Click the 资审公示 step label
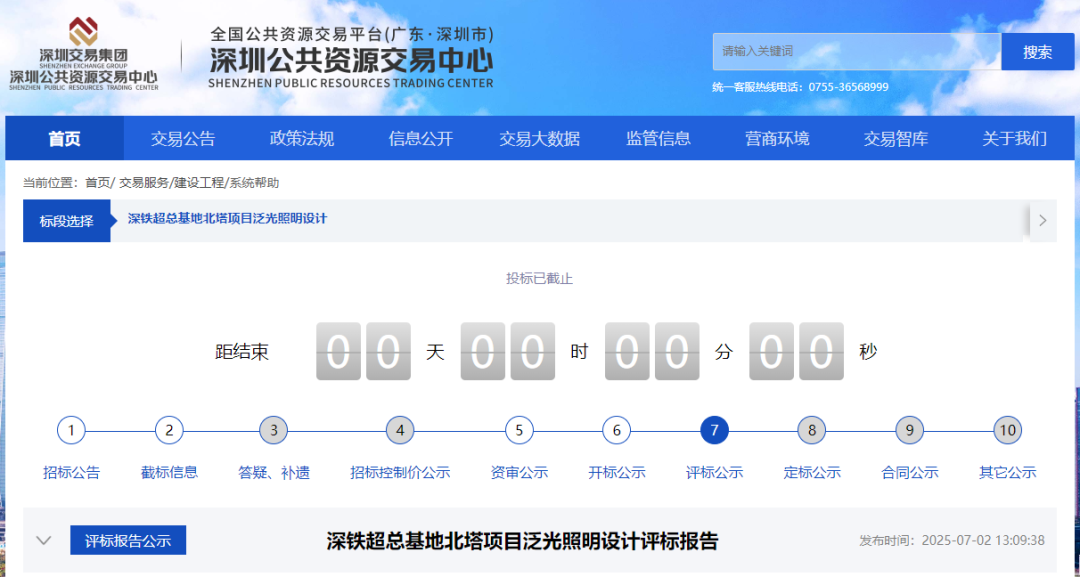This screenshot has height=577, width=1080. pos(519,472)
